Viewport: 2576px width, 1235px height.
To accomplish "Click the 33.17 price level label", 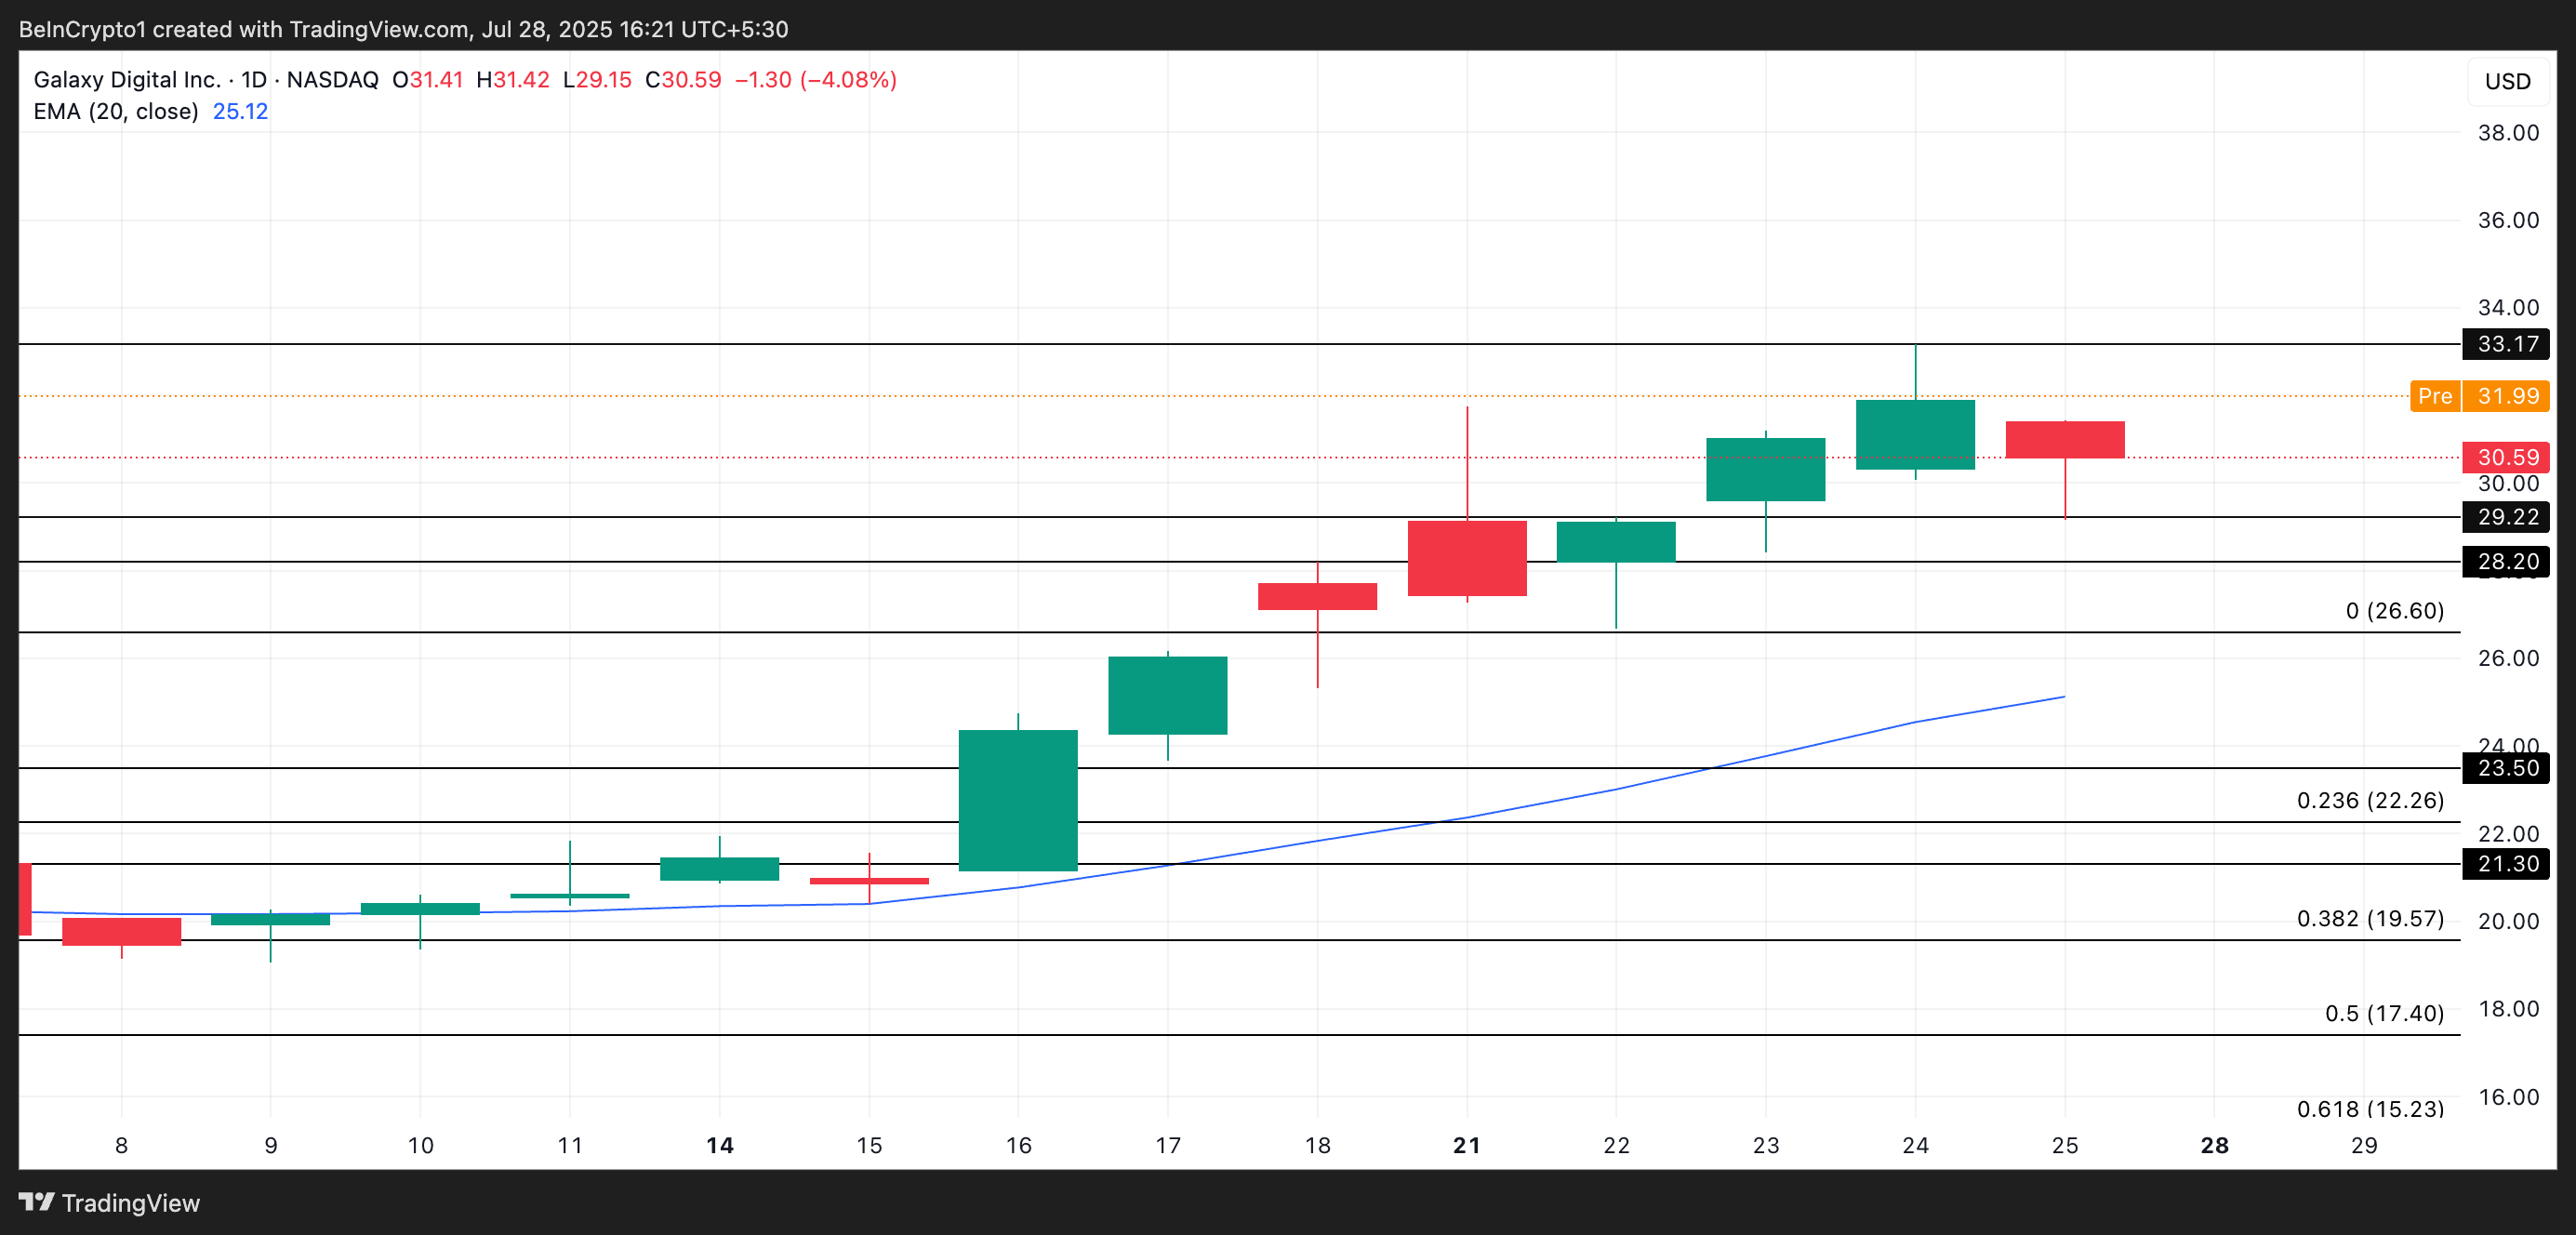I will coord(2506,344).
